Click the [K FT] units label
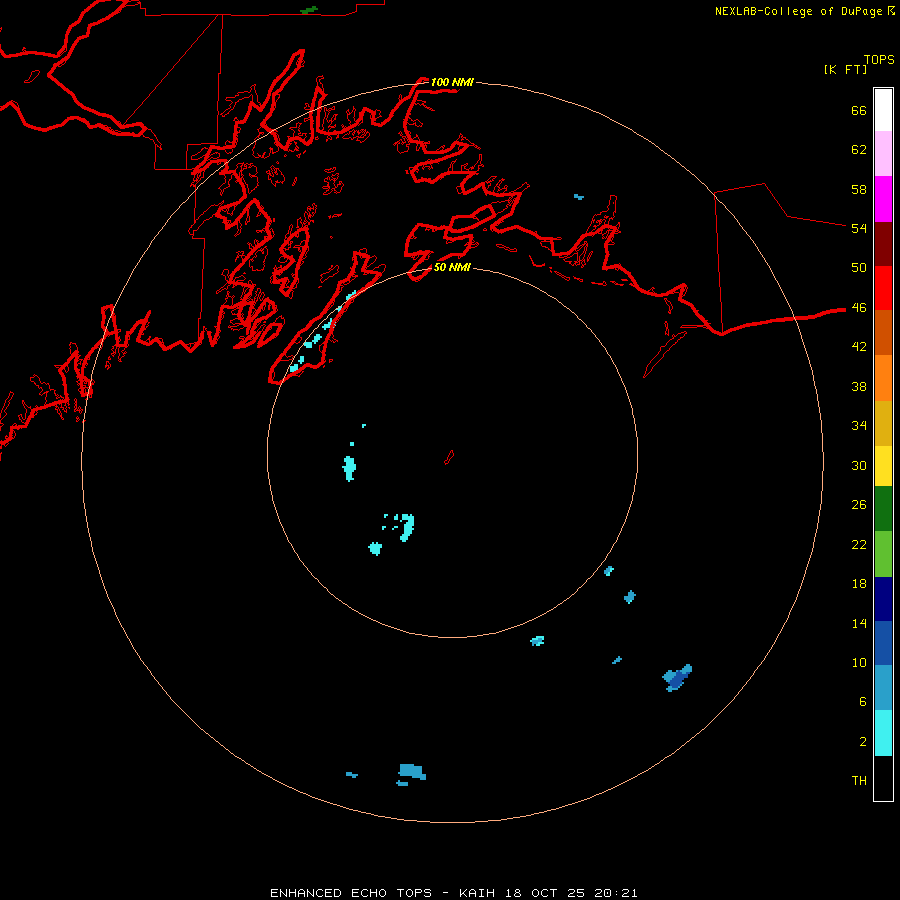Viewport: 900px width, 900px height. [845, 69]
